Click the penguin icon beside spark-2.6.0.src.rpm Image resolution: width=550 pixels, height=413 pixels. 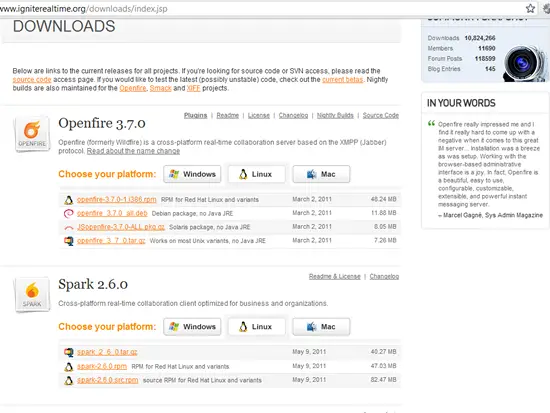click(69, 380)
